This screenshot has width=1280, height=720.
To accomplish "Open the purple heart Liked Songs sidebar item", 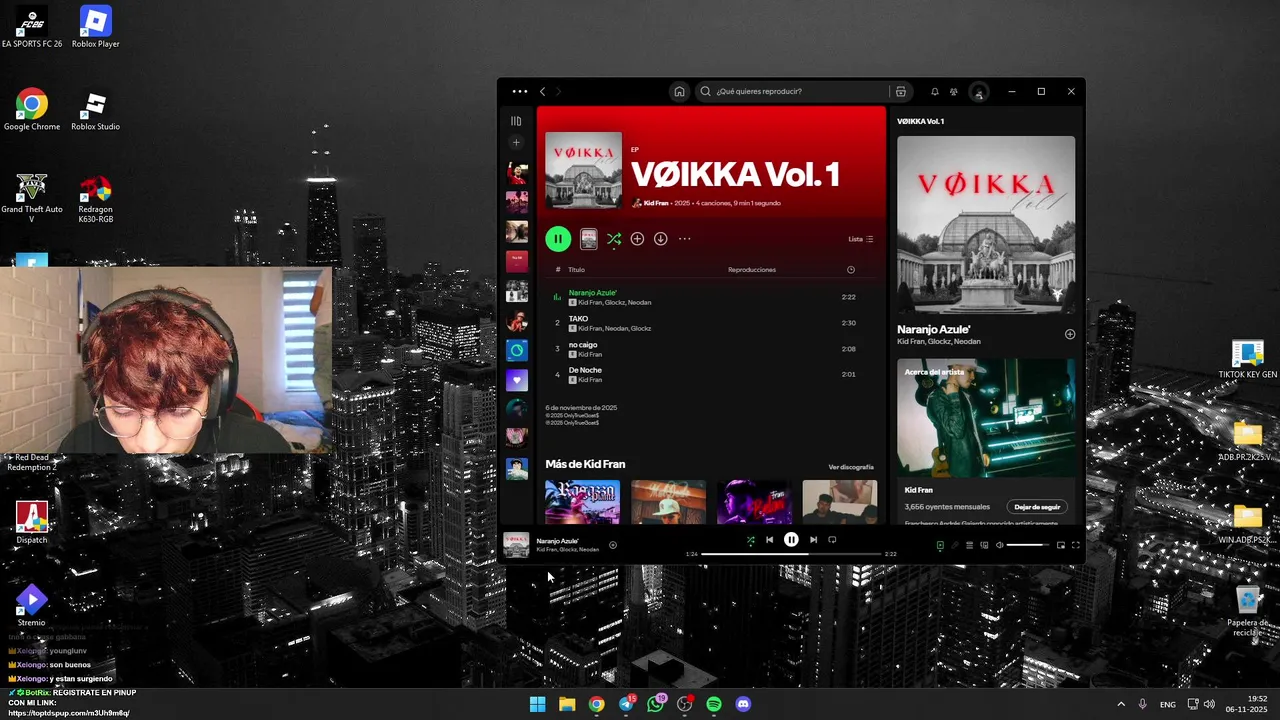I will [x=517, y=380].
